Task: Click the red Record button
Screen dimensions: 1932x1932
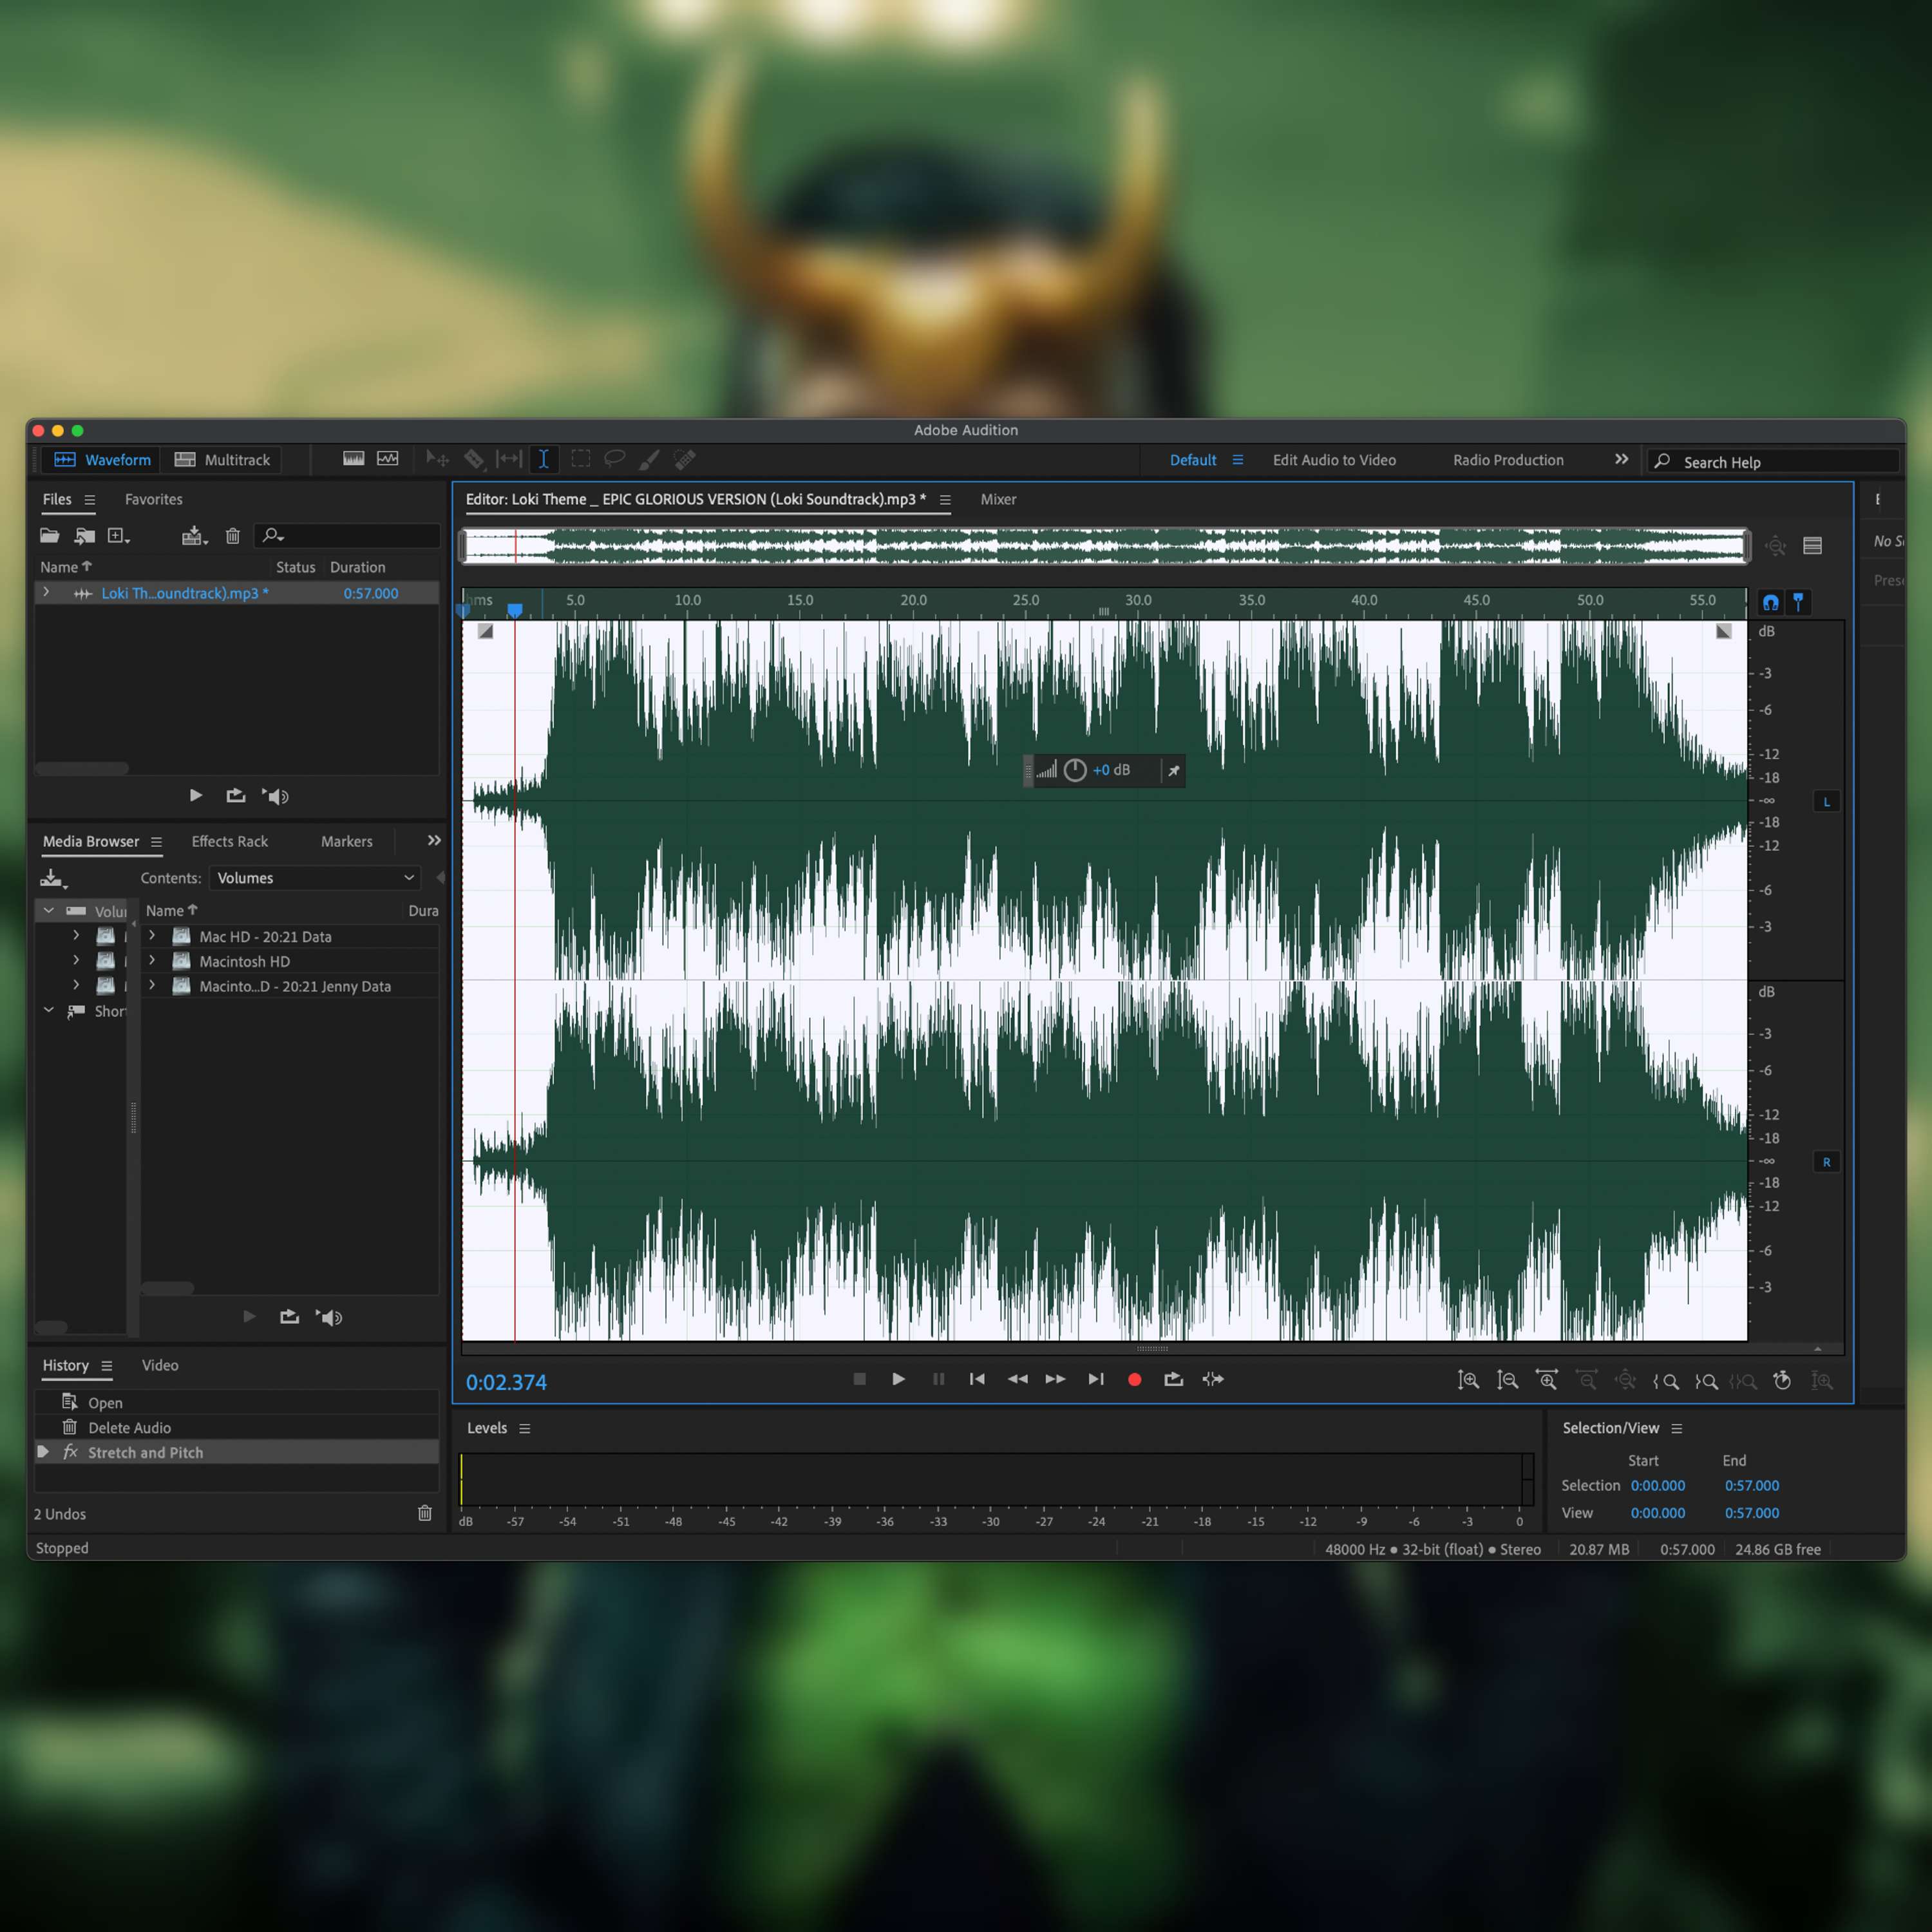Action: pyautogui.click(x=1134, y=1379)
